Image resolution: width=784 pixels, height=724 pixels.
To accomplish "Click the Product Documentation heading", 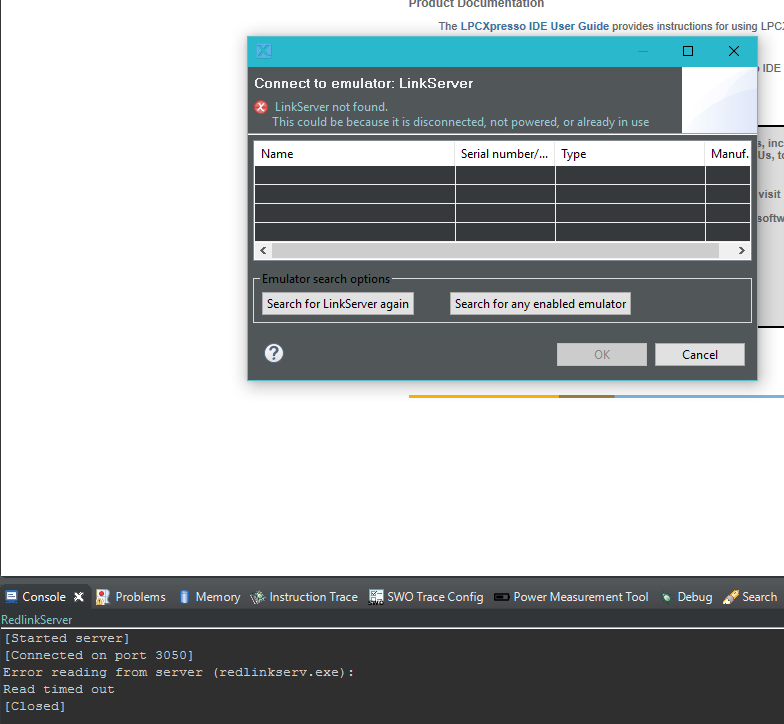I will pos(476,4).
